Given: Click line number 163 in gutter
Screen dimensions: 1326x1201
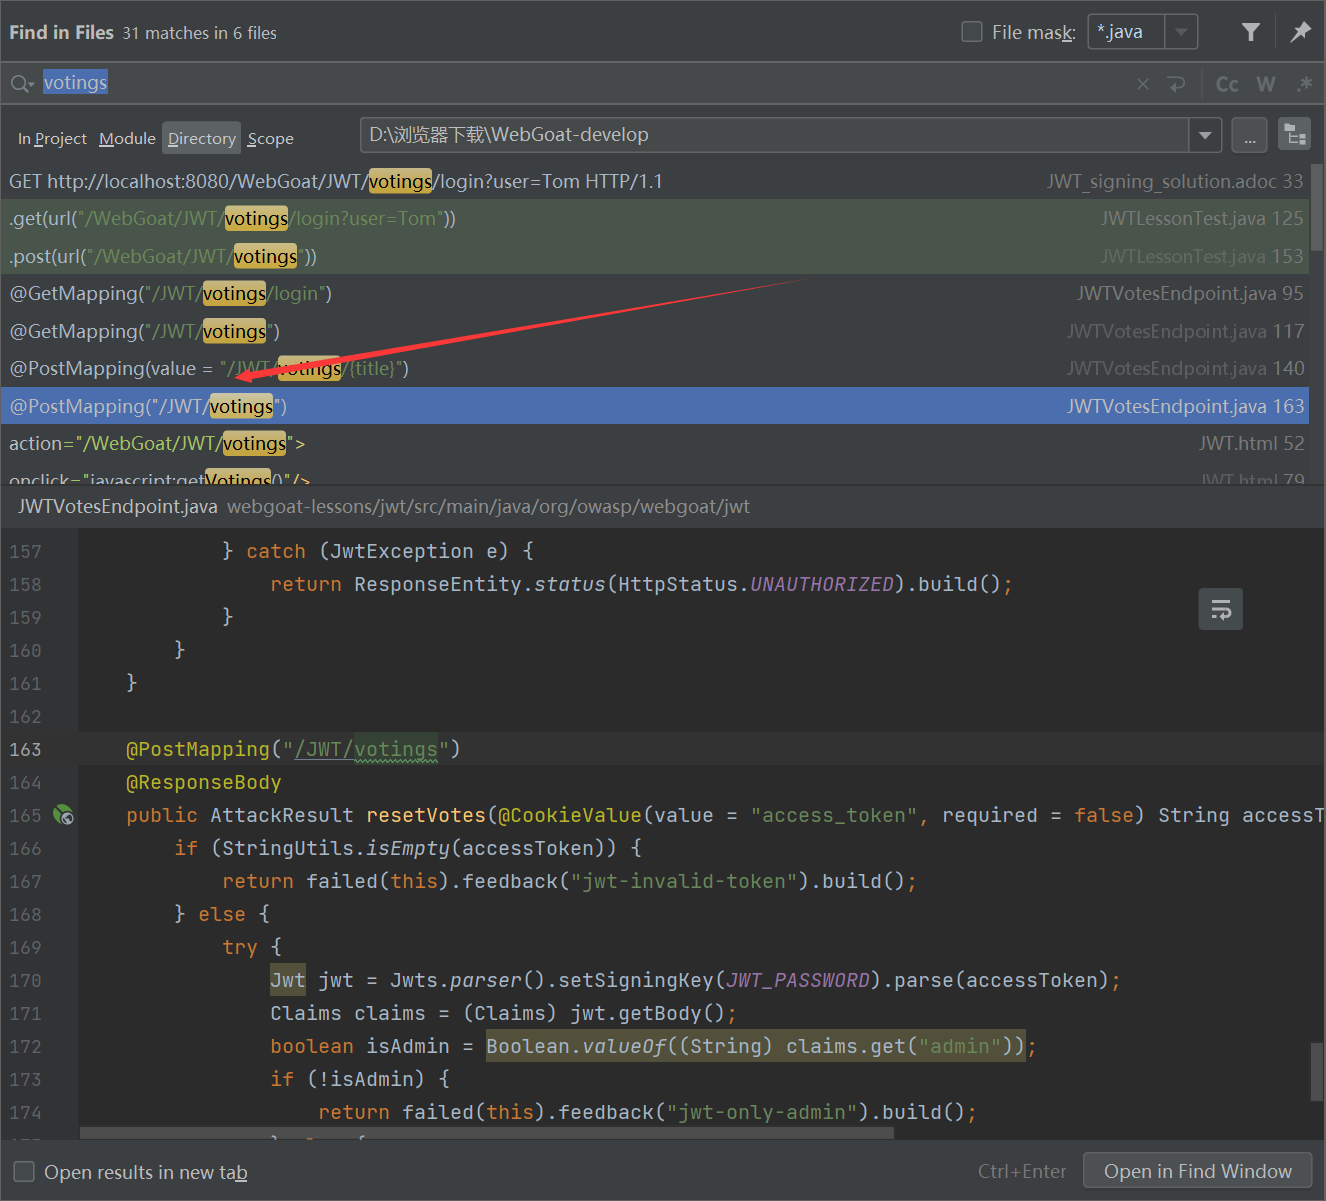Looking at the screenshot, I should [26, 749].
